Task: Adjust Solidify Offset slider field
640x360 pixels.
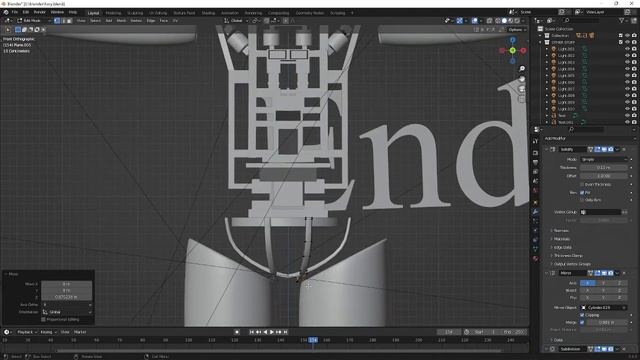Action: click(604, 176)
